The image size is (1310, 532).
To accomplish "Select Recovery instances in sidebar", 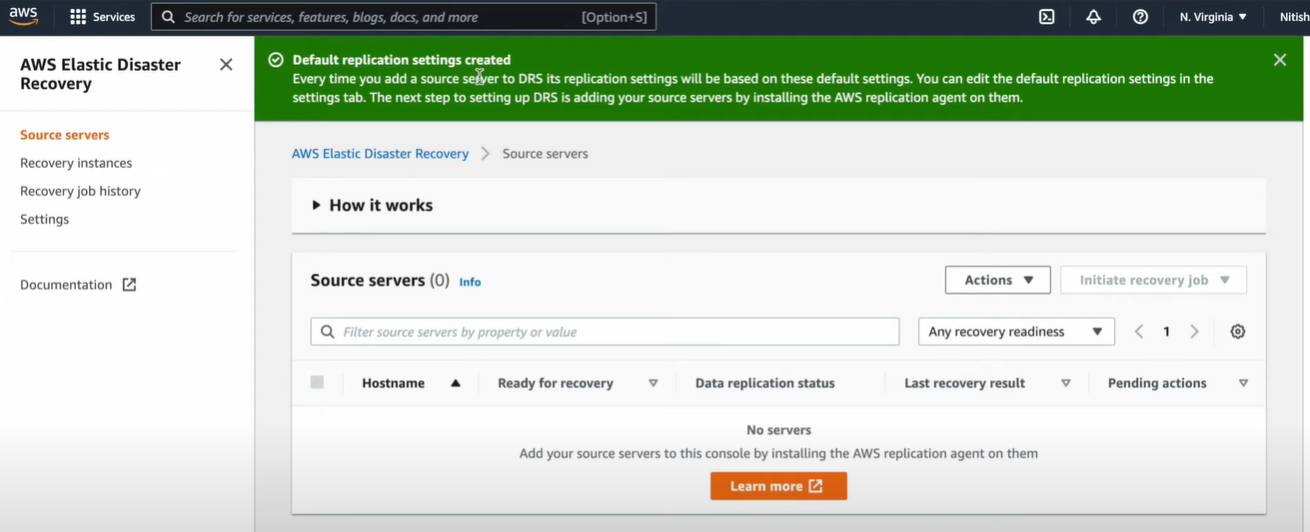I will coord(76,163).
